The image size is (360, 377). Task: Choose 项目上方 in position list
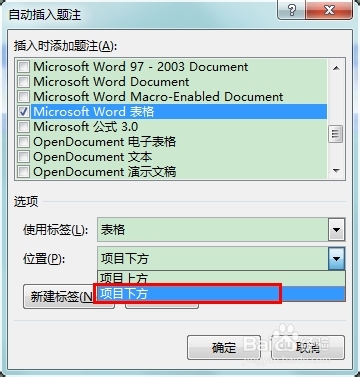pos(221,278)
